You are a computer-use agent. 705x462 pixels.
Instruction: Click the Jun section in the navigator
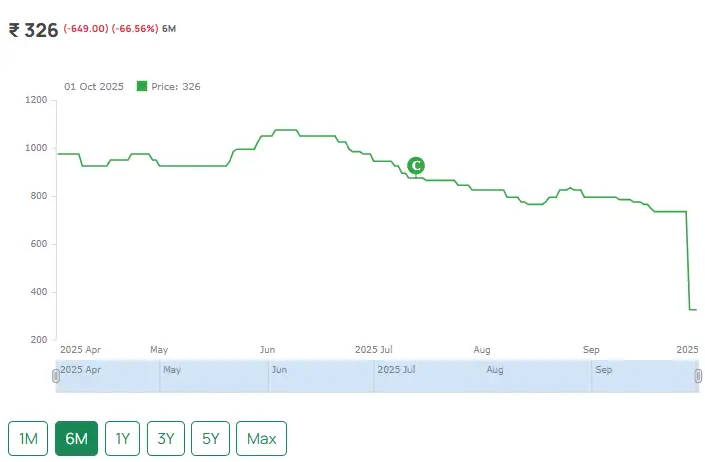click(322, 376)
